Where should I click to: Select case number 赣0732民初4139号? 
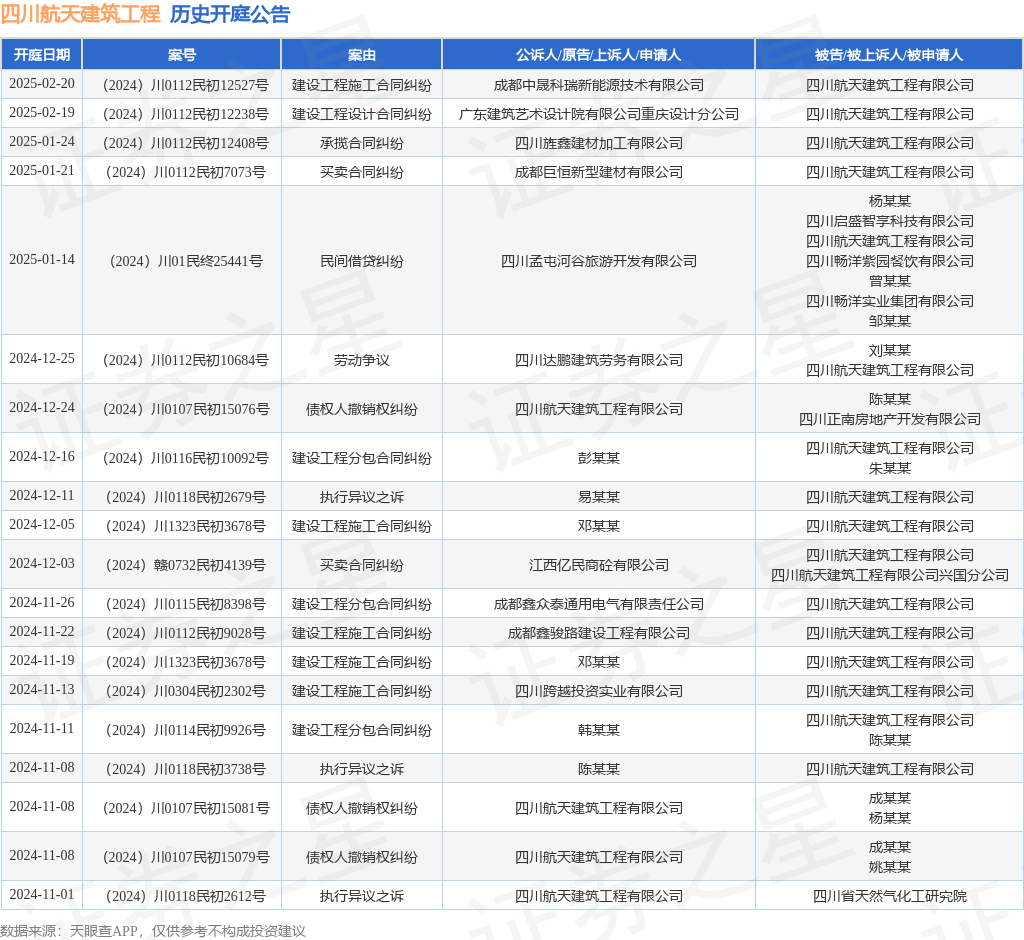(185, 565)
